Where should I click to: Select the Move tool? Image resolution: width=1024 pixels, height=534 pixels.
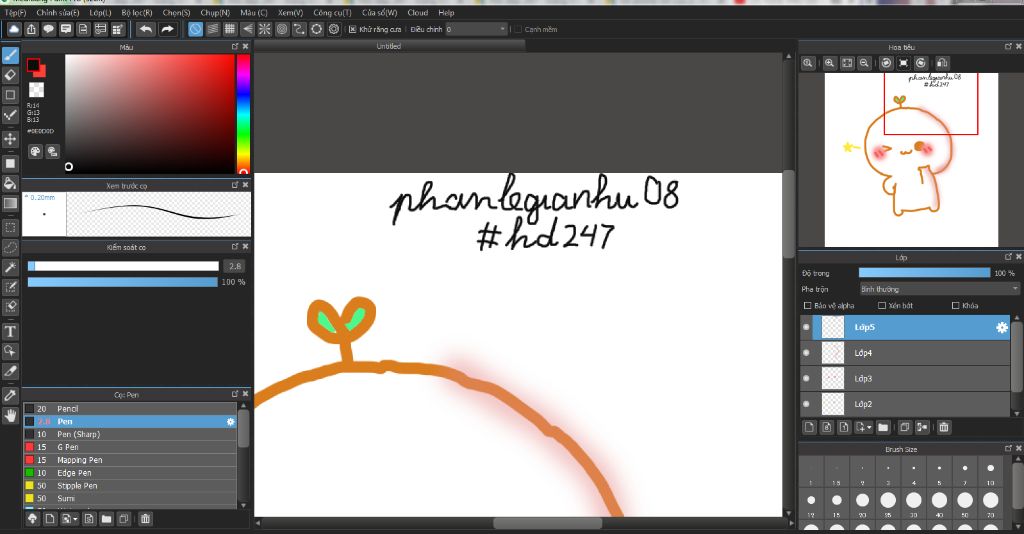click(10, 138)
